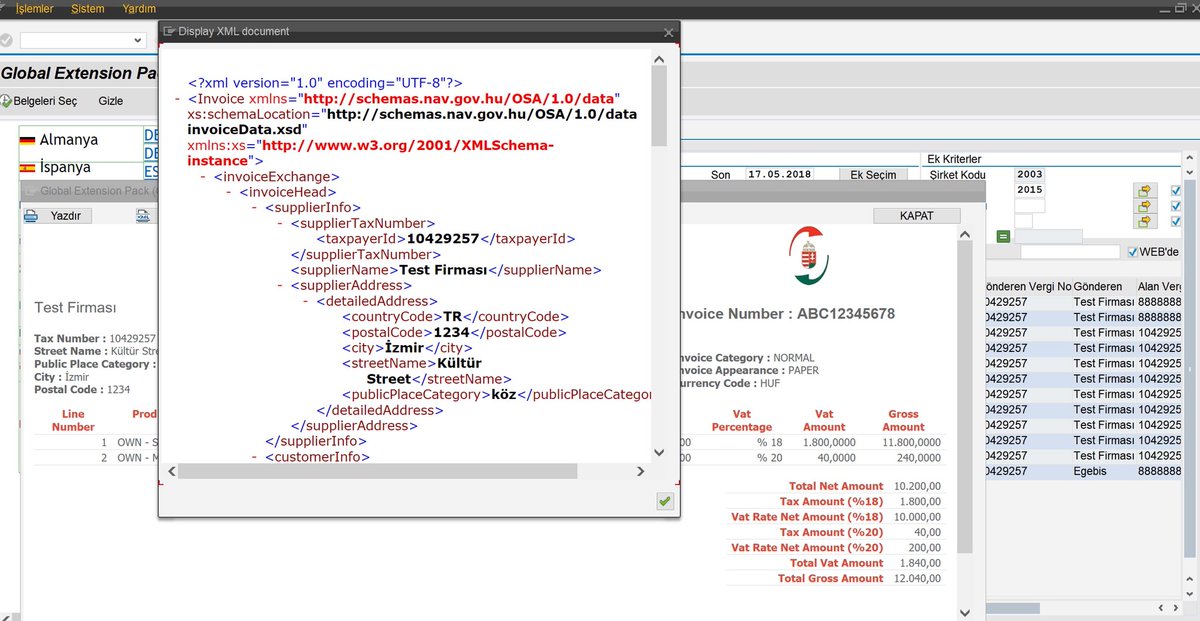Click the XML export icon beside Yazdır
Image resolution: width=1200 pixels, height=621 pixels.
pyautogui.click(x=143, y=215)
